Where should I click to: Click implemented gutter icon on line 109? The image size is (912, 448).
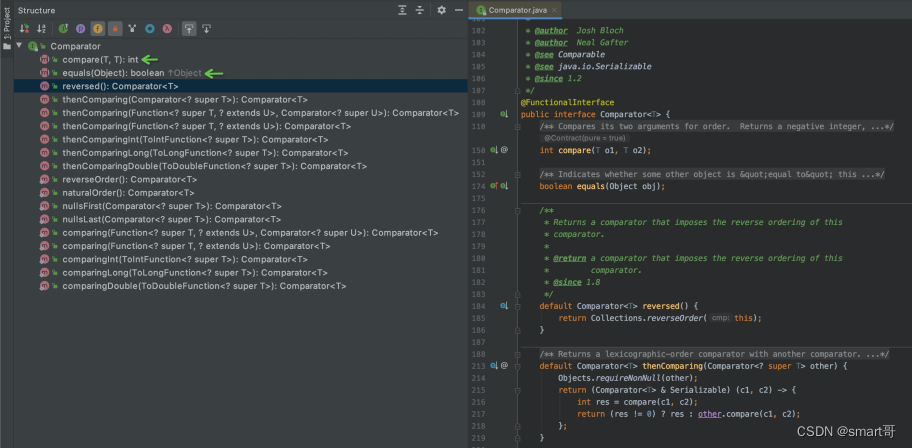pos(504,114)
